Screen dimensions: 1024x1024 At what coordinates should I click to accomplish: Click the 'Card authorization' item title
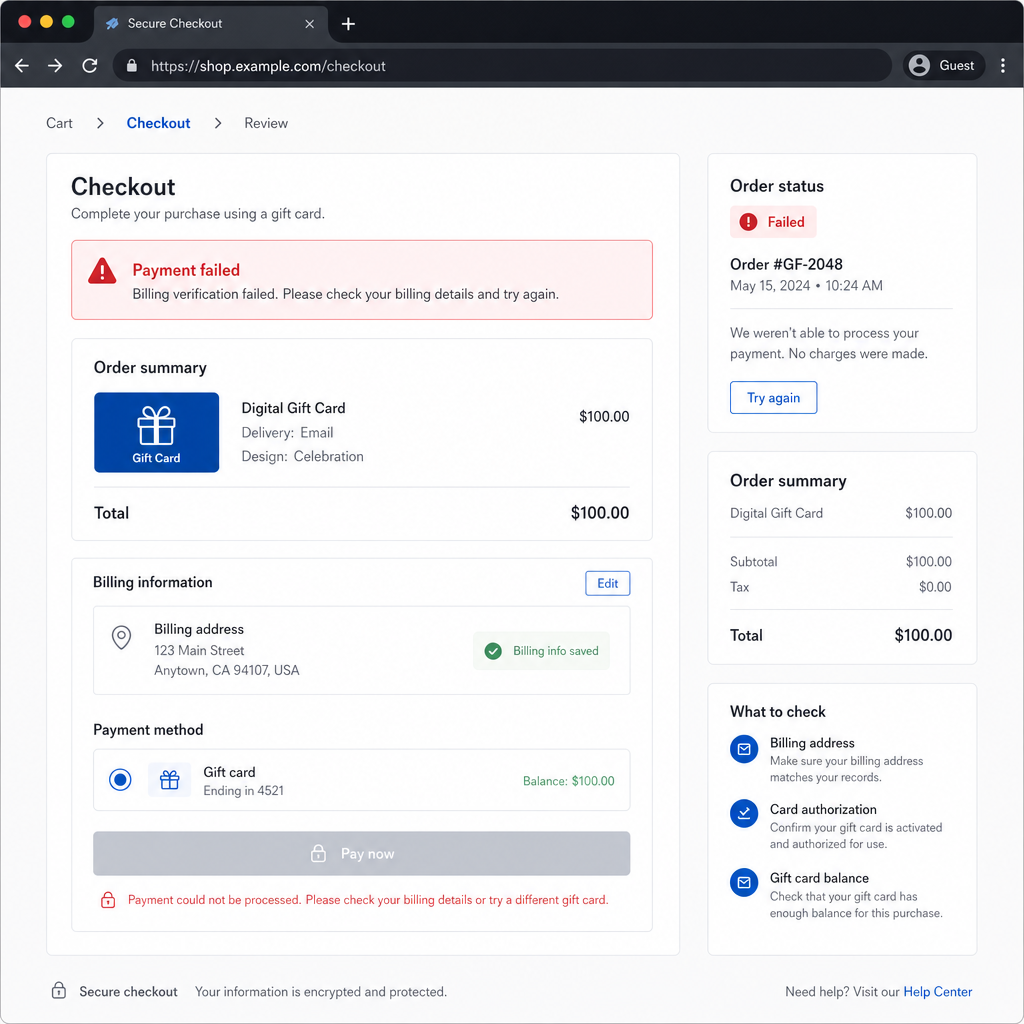[x=823, y=810]
